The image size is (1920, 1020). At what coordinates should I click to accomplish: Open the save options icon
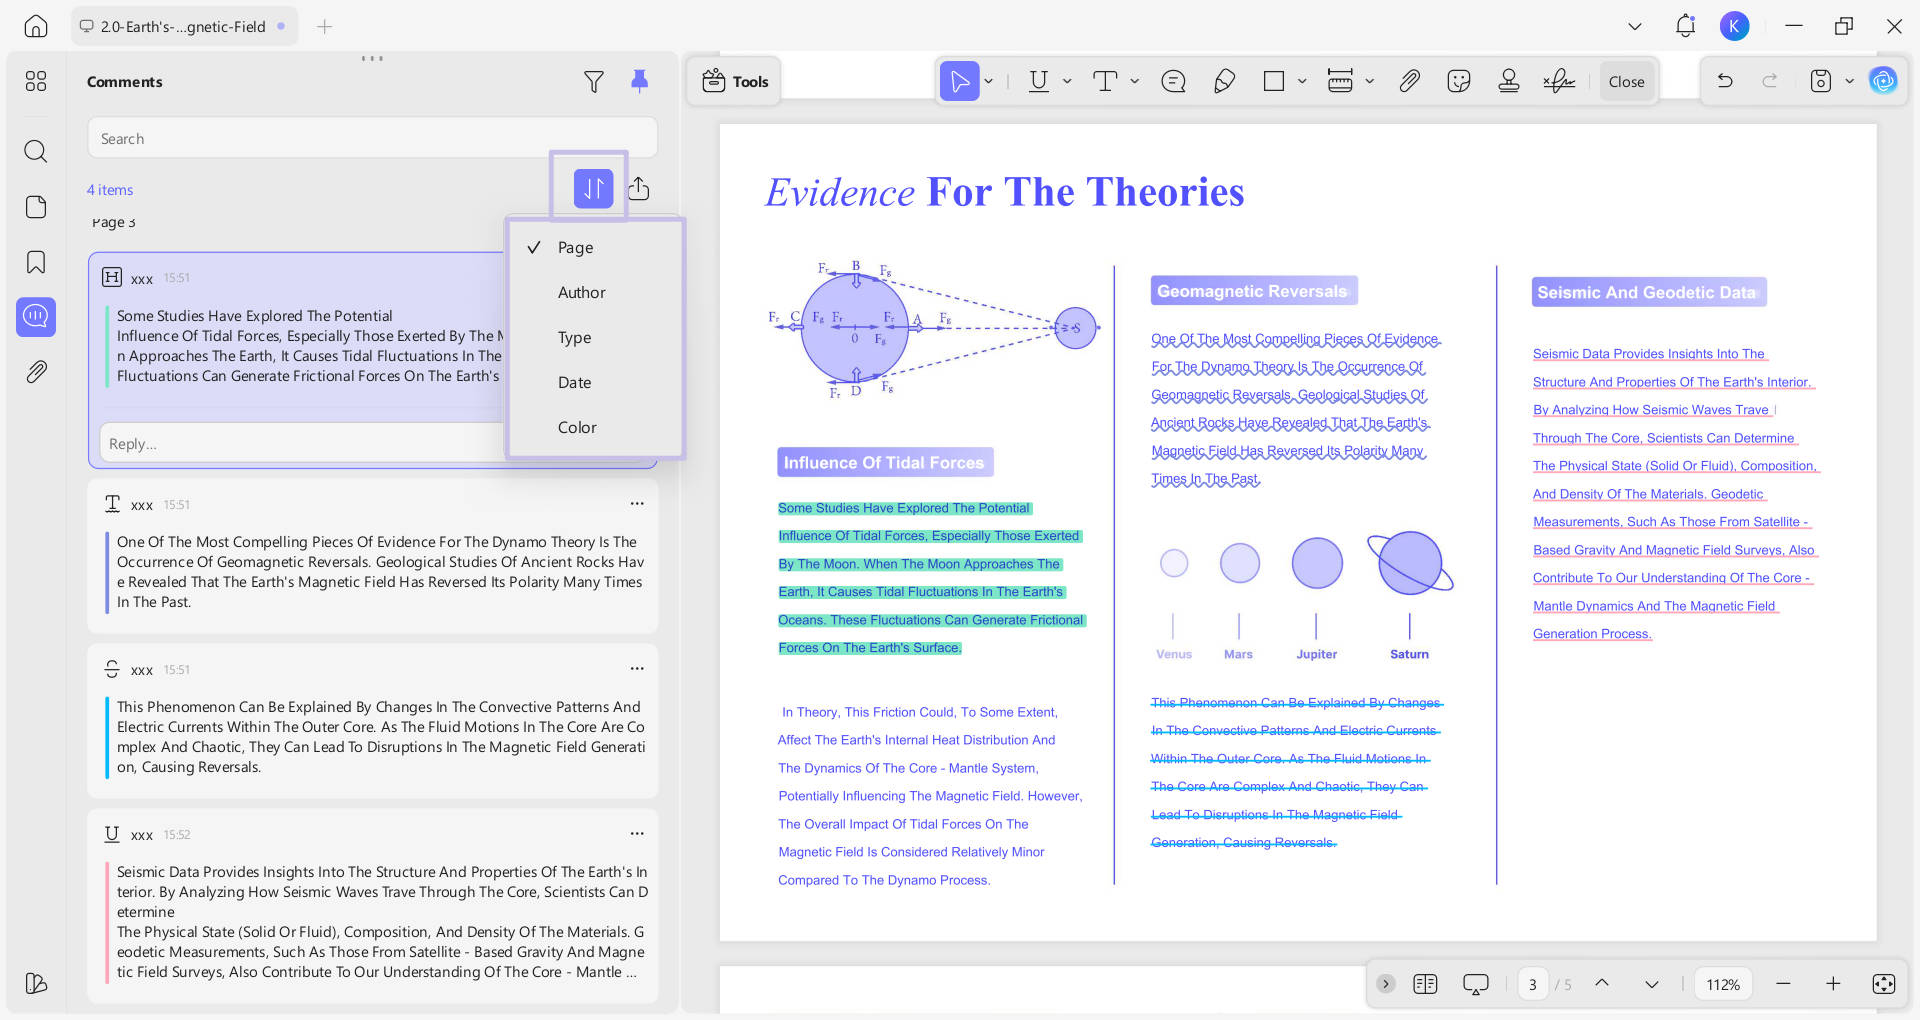[x=1821, y=81]
